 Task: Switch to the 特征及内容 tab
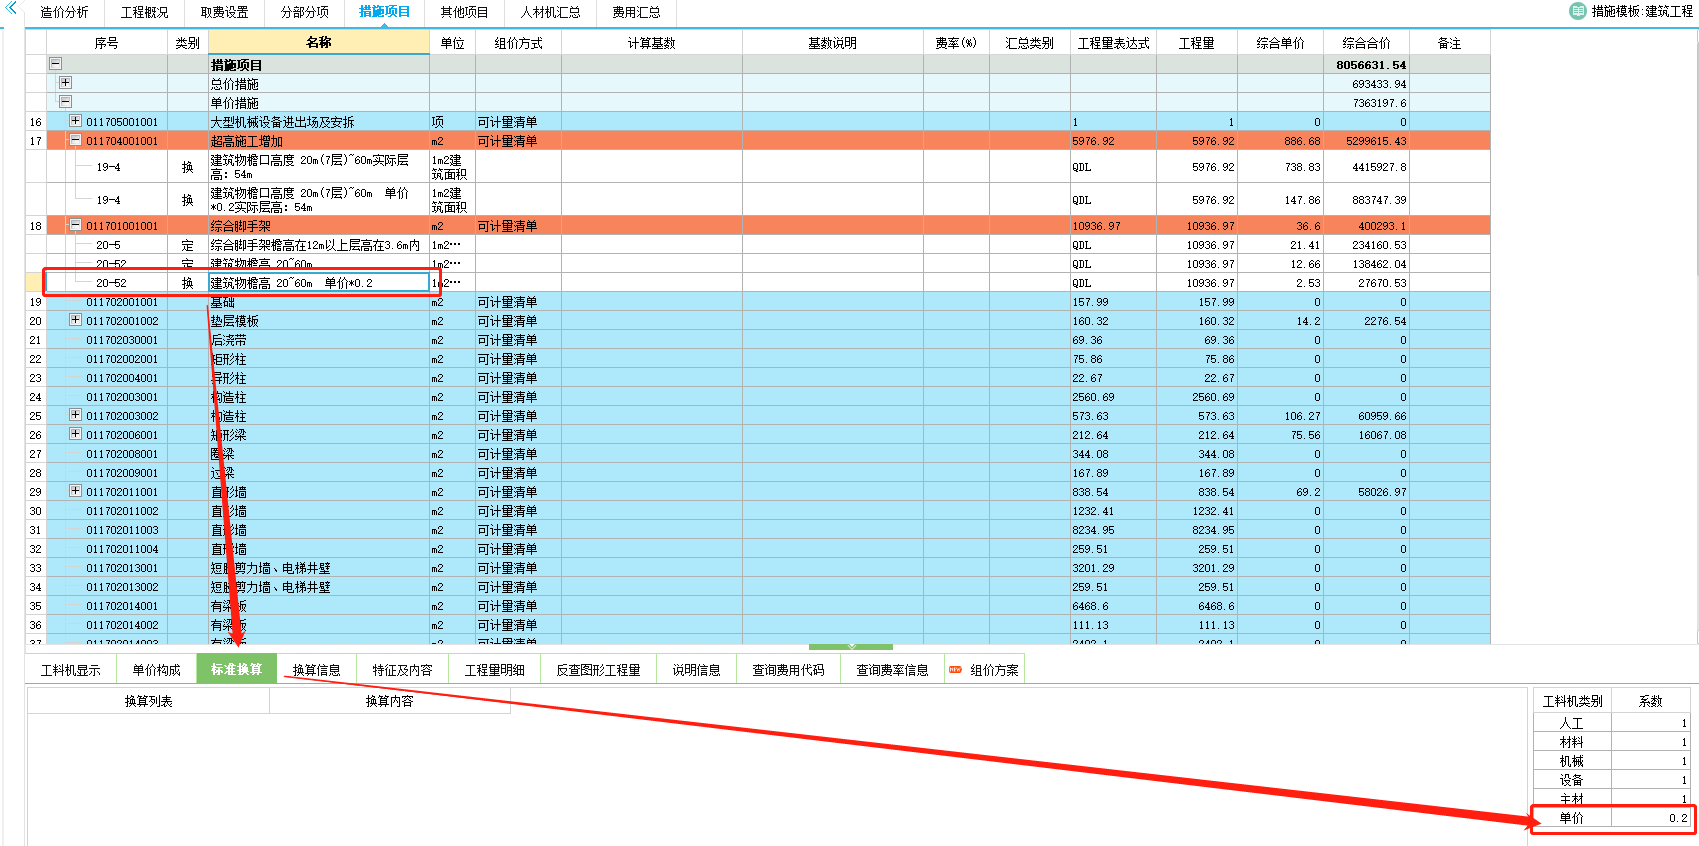(402, 670)
